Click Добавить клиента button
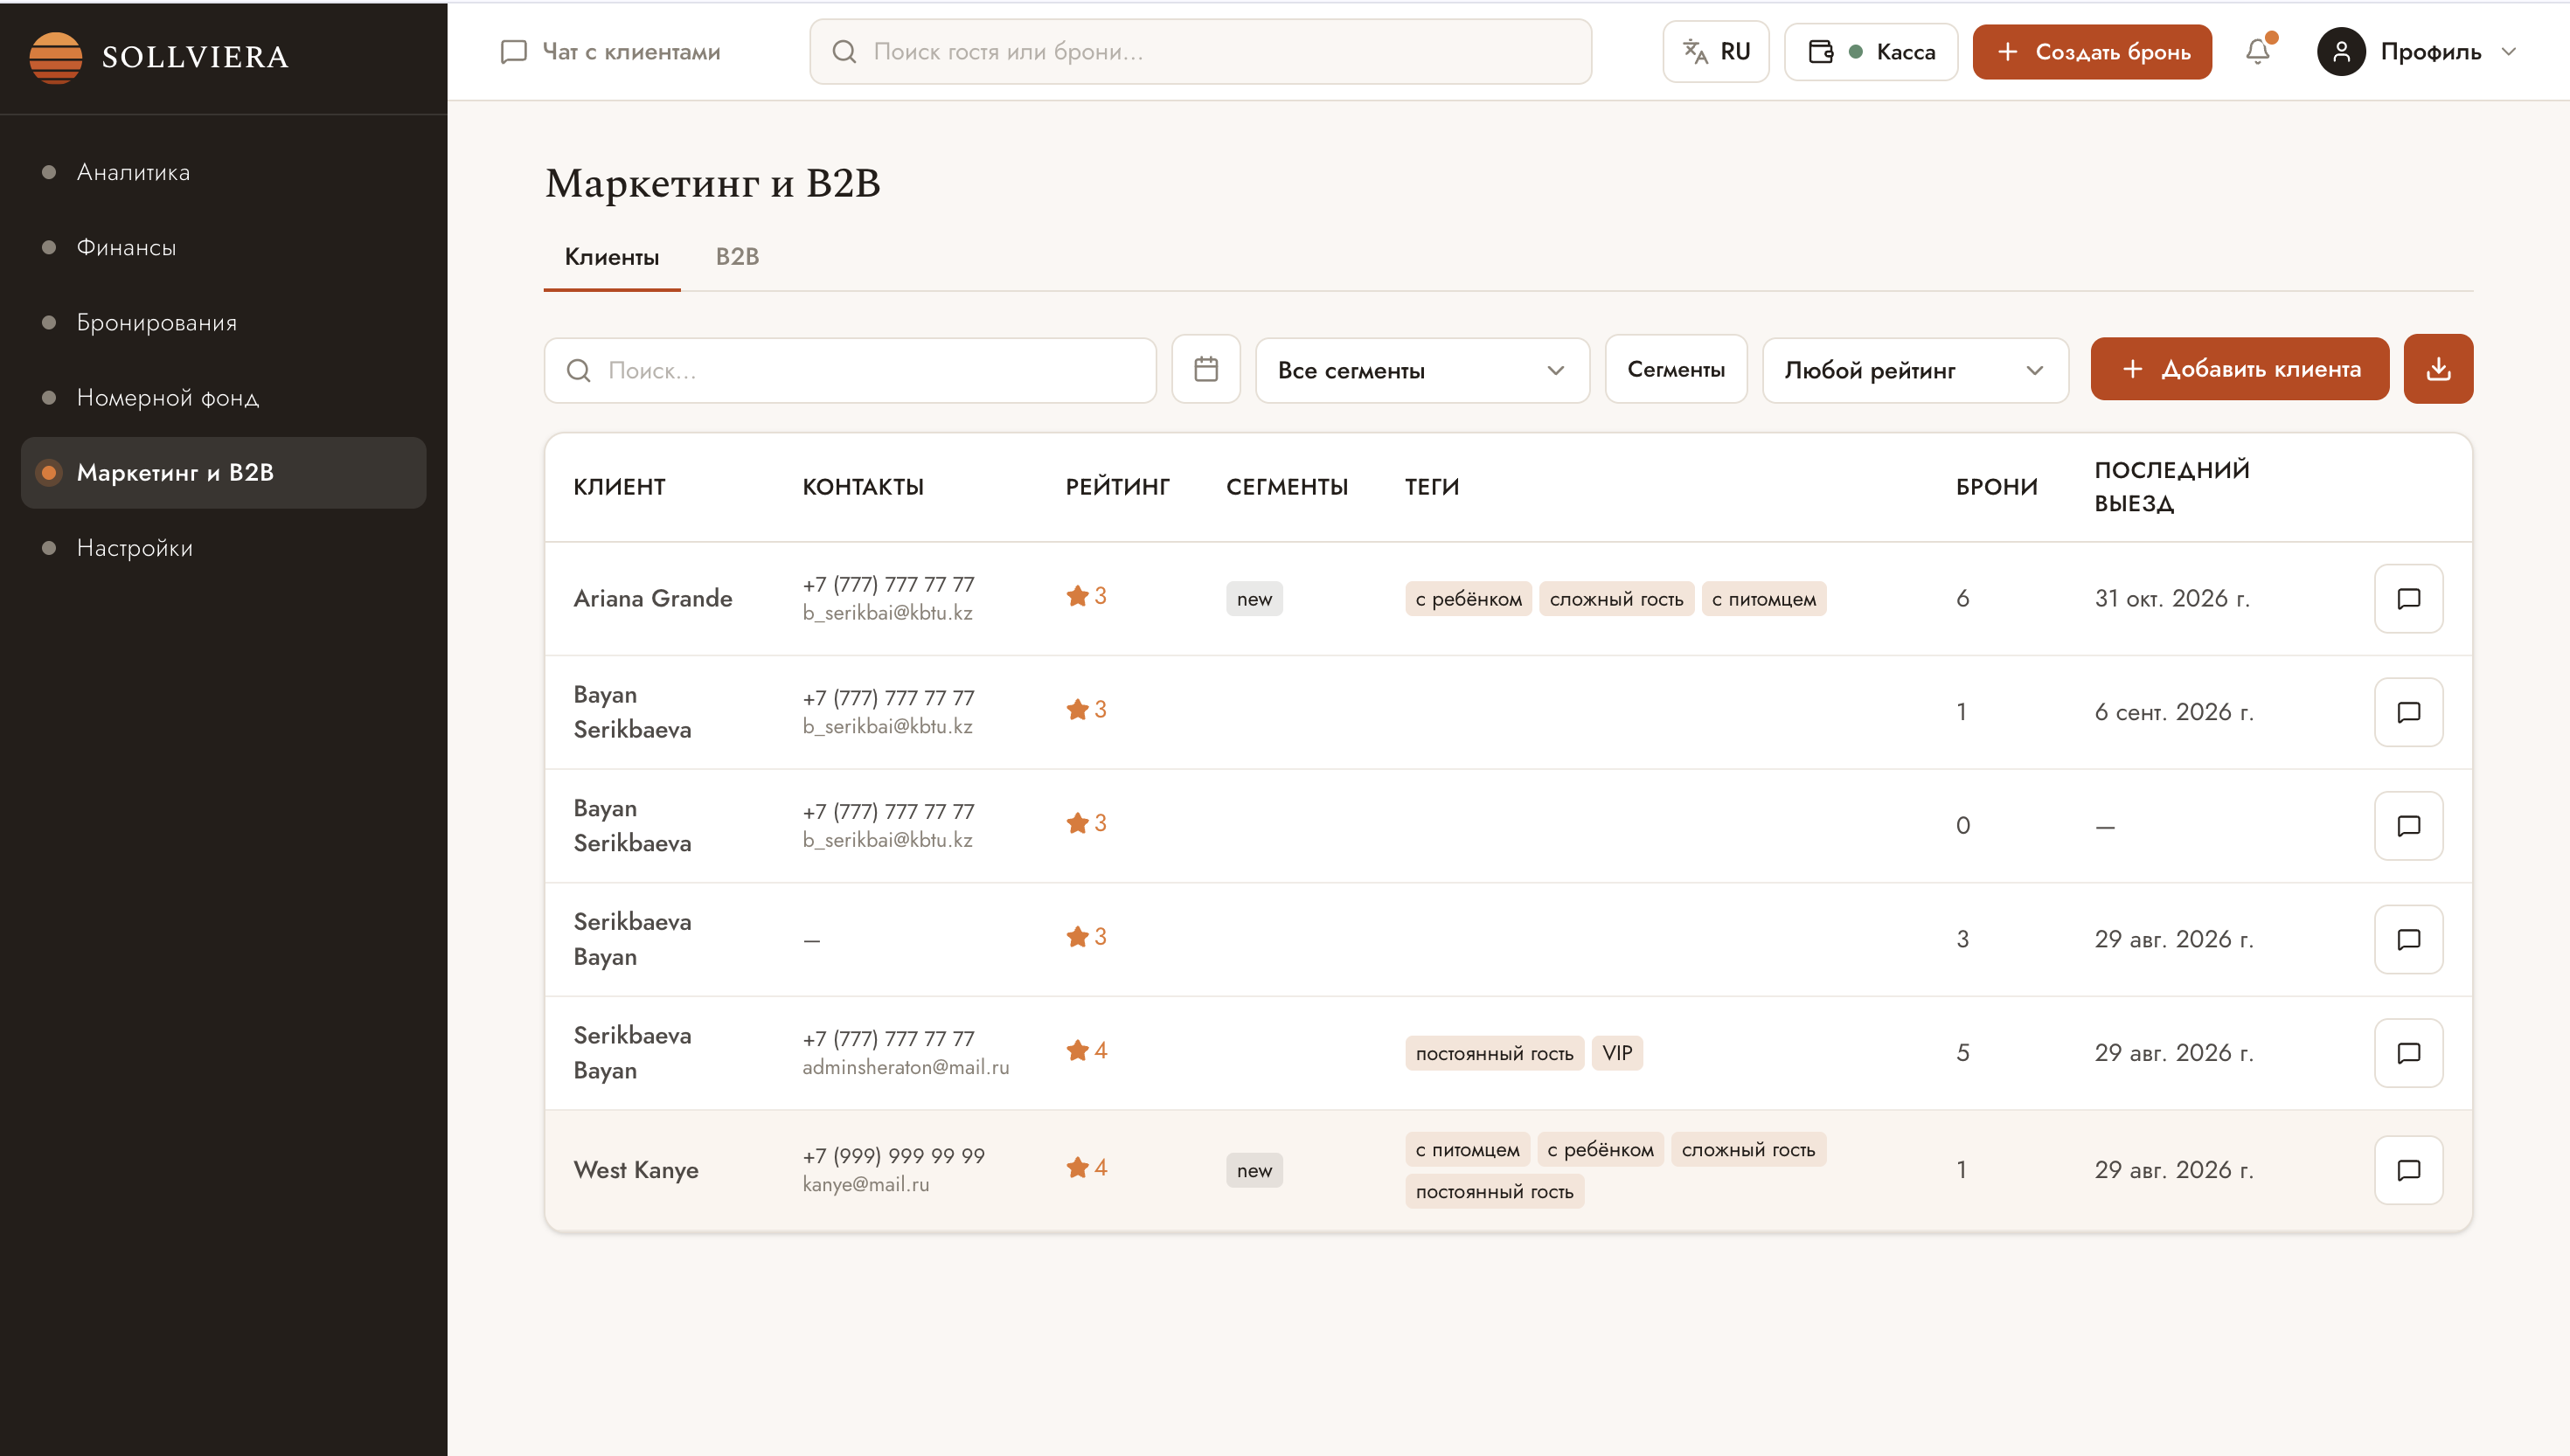Screen dimensions: 2570x1456 2240,369
